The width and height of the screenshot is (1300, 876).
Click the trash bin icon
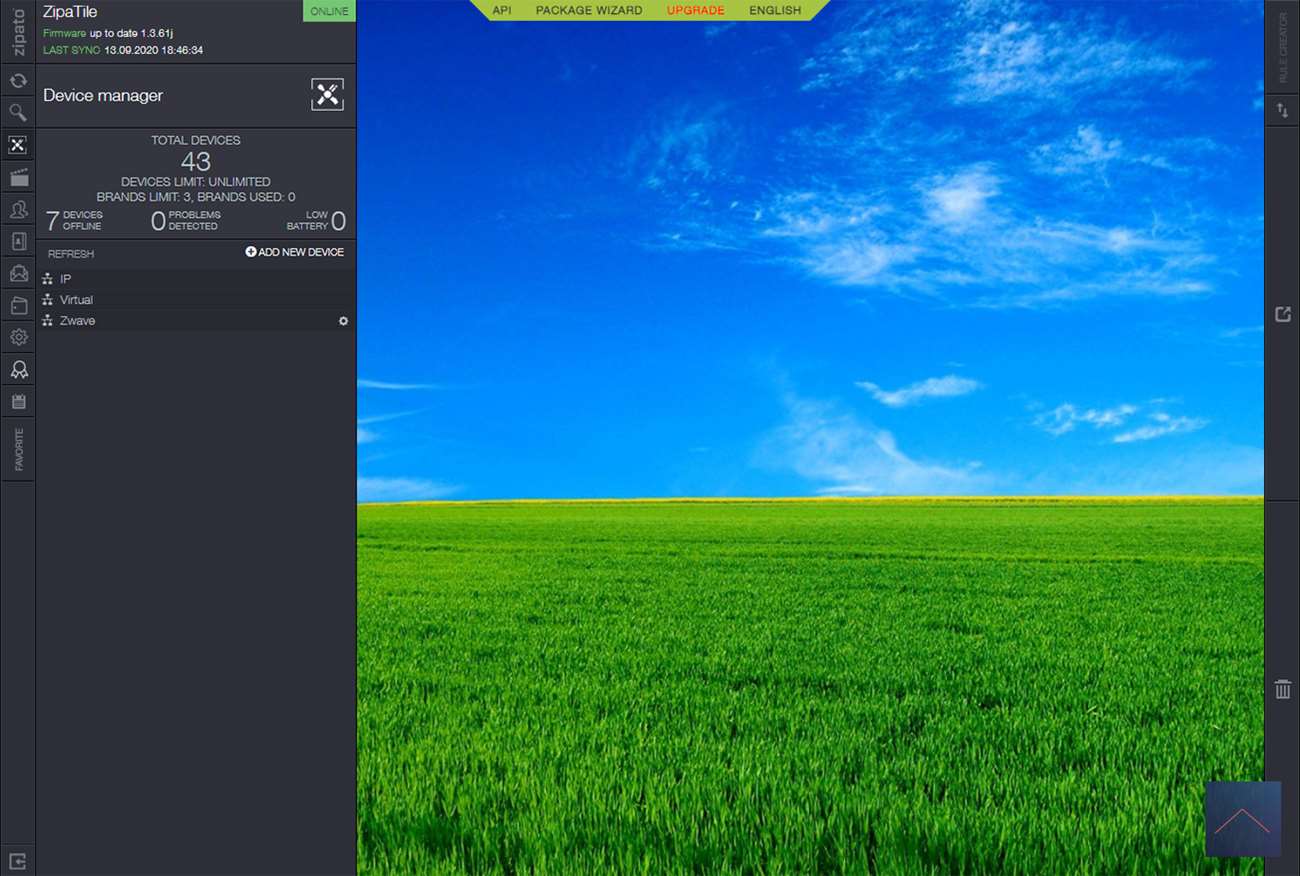pyautogui.click(x=1283, y=689)
